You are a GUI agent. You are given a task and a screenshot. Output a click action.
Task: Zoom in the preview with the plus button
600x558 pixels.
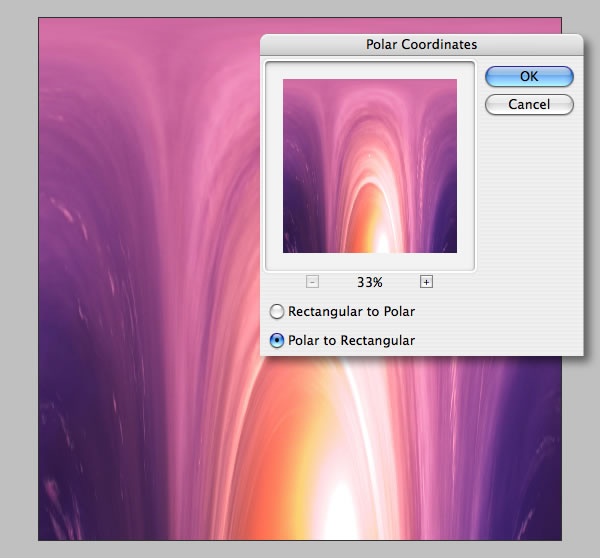pyautogui.click(x=426, y=282)
